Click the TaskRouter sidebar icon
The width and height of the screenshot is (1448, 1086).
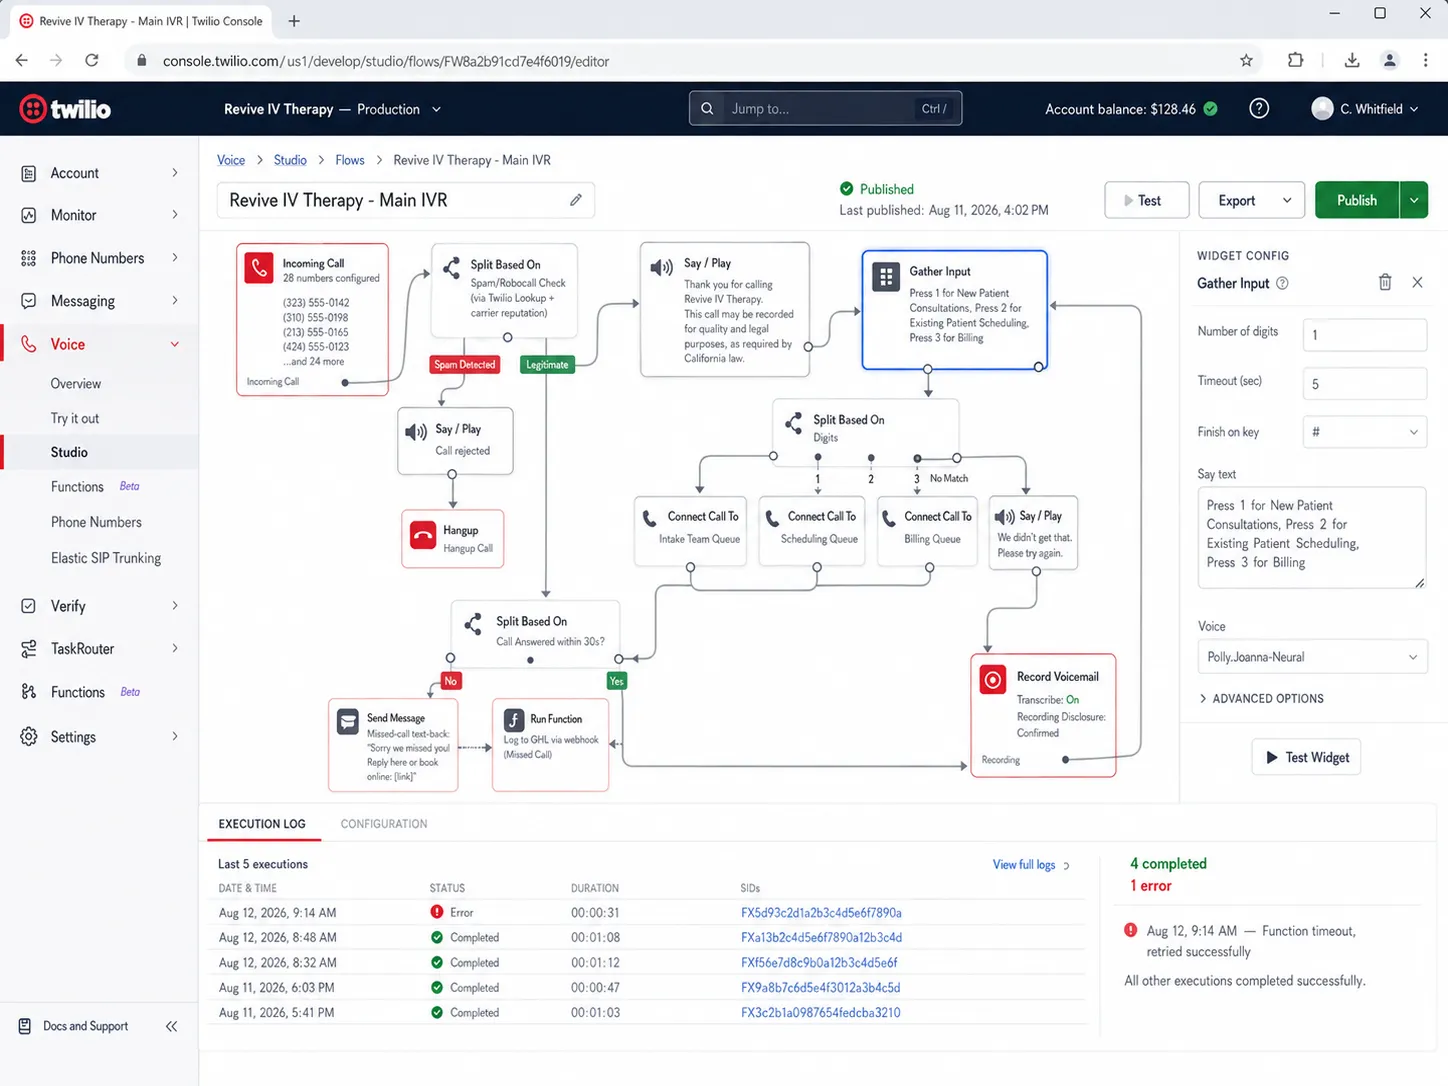coord(29,649)
